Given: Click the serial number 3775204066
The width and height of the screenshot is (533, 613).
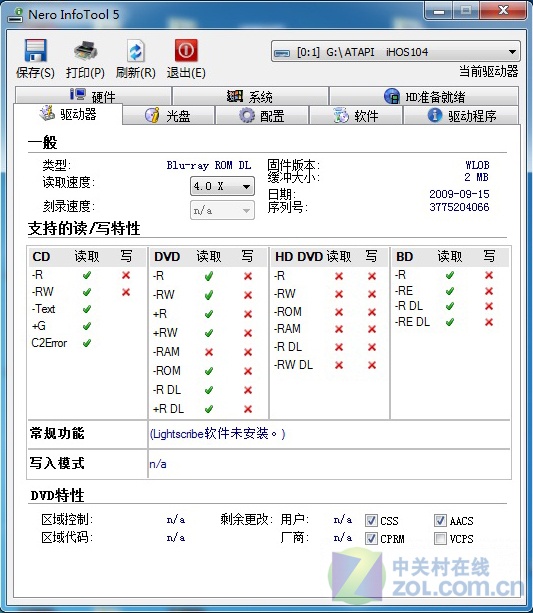Looking at the screenshot, I should click(459, 207).
